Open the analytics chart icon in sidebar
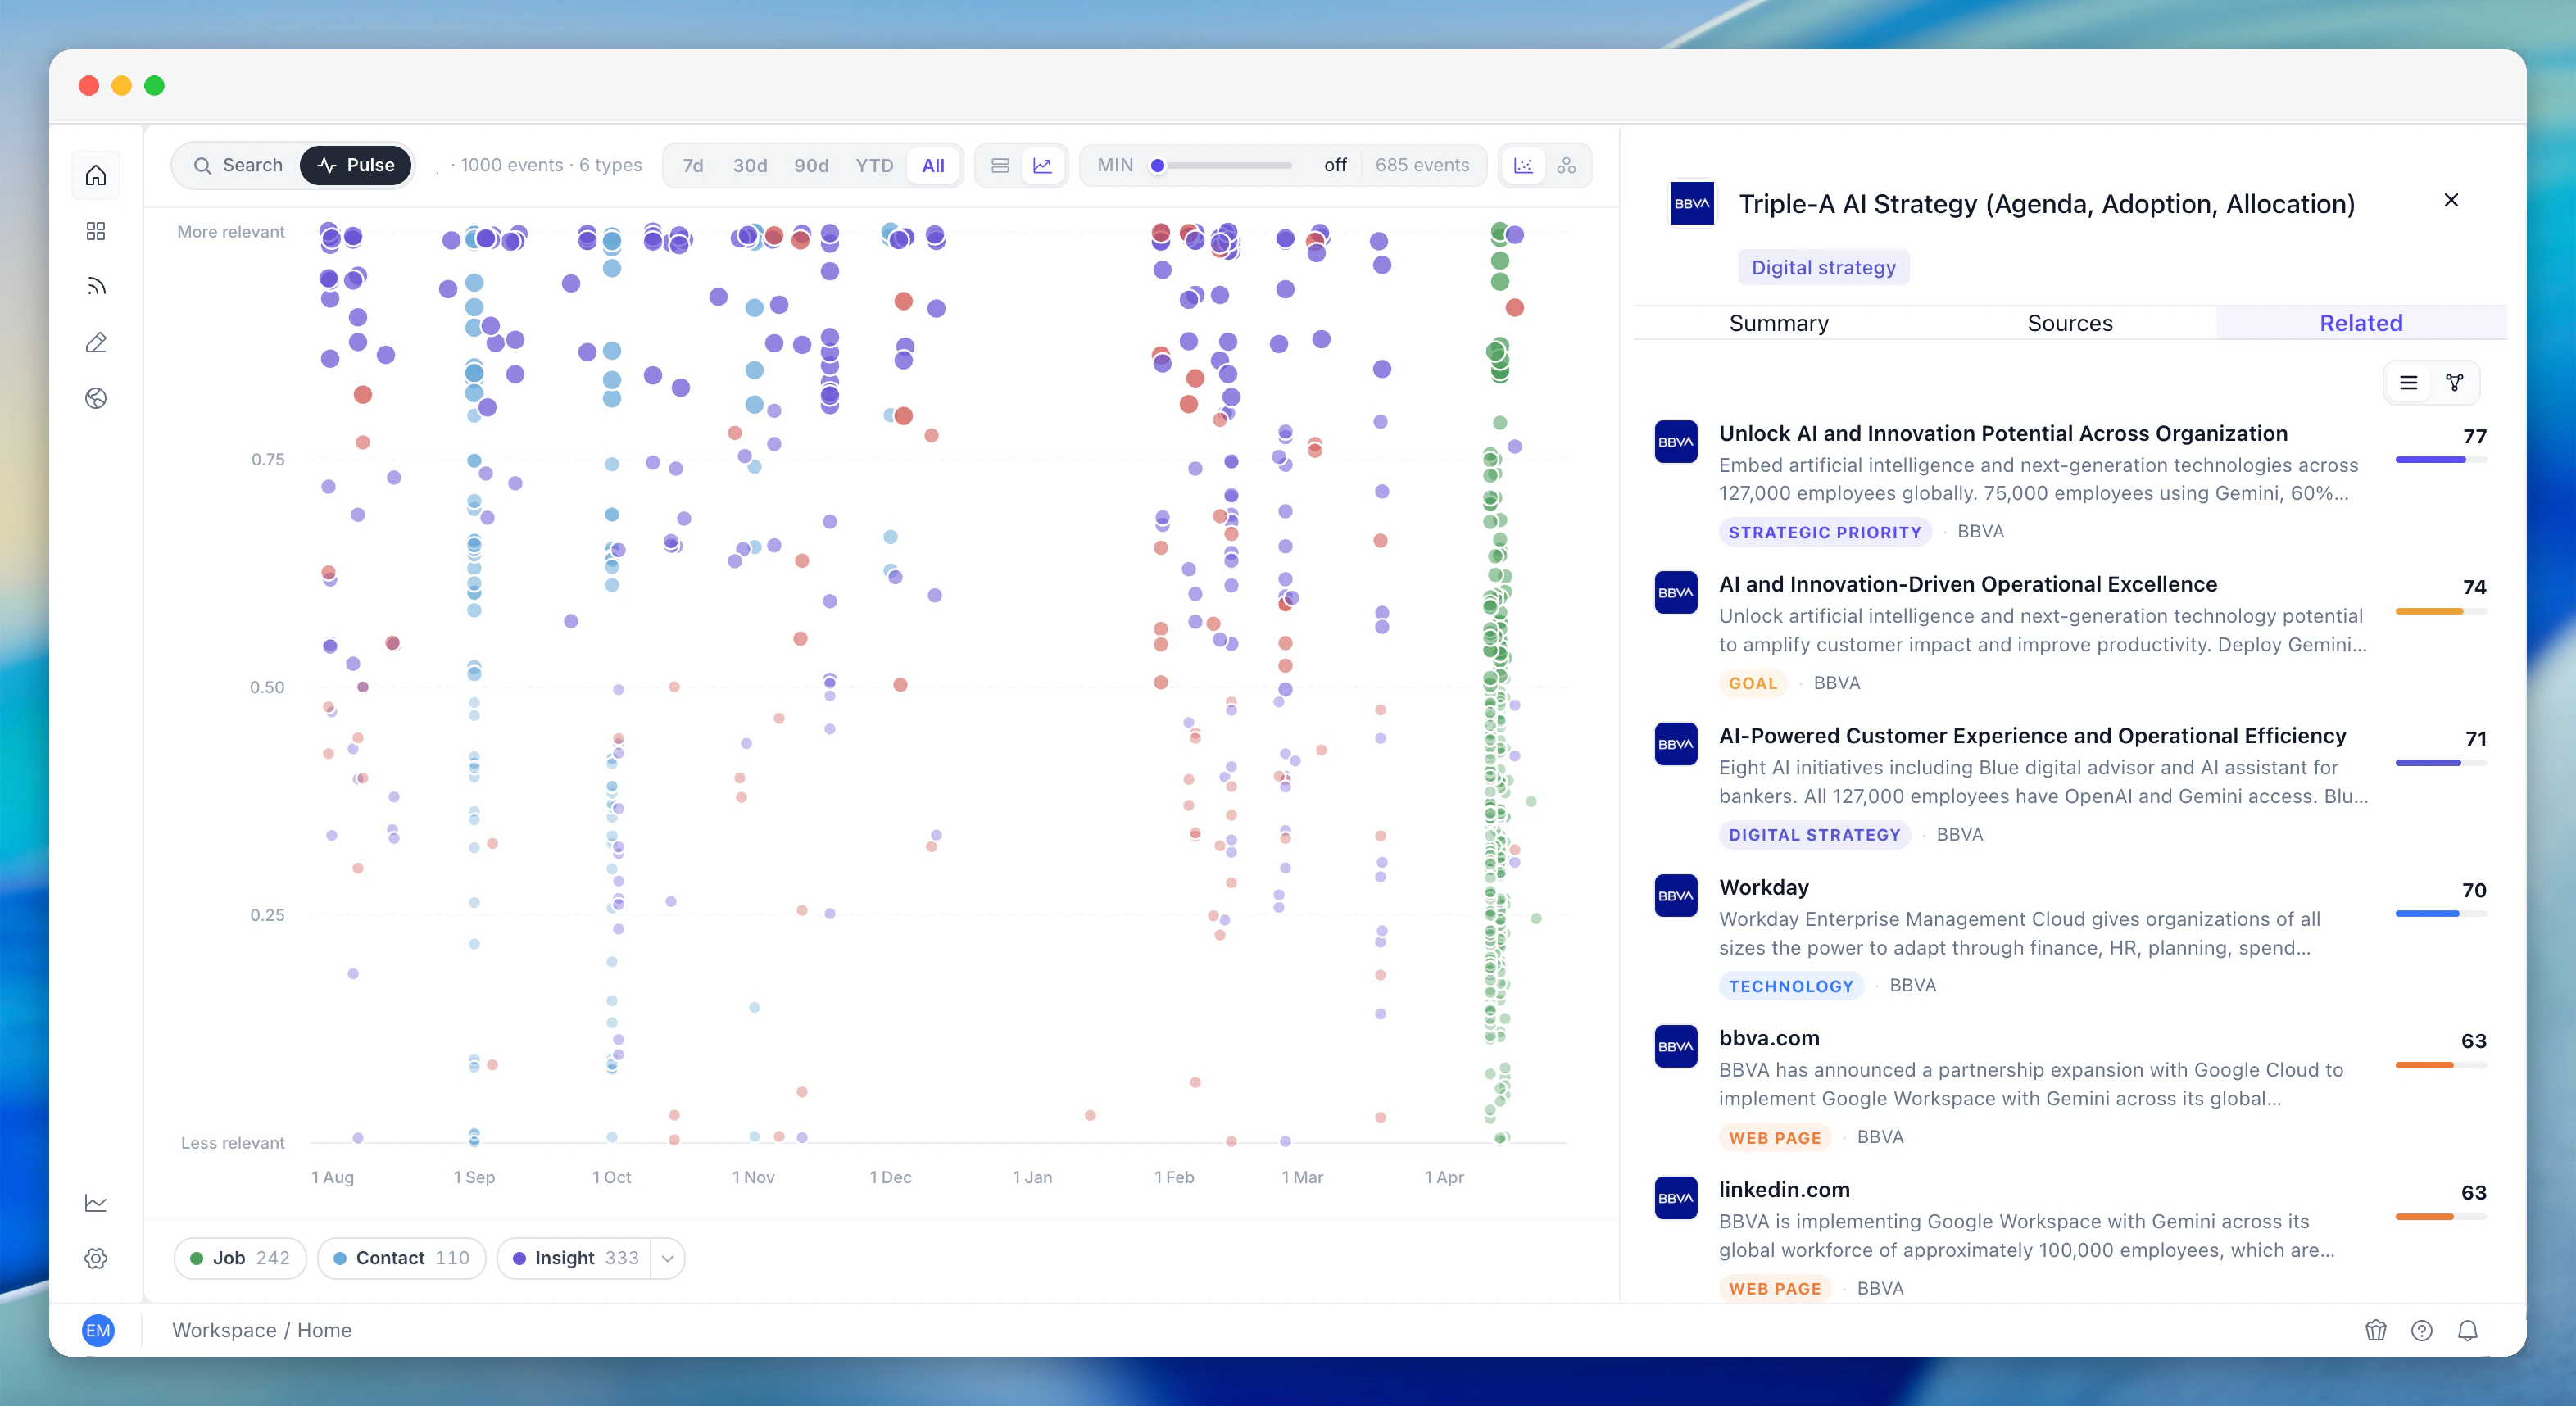 click(96, 1203)
